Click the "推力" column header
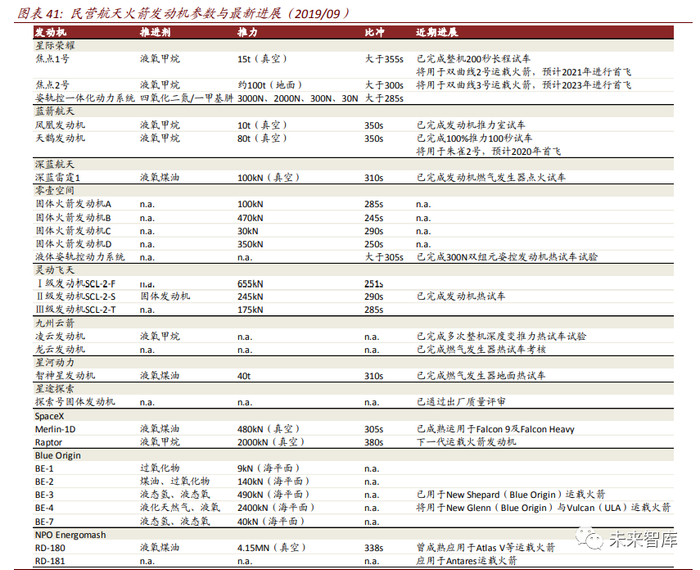 tap(247, 32)
